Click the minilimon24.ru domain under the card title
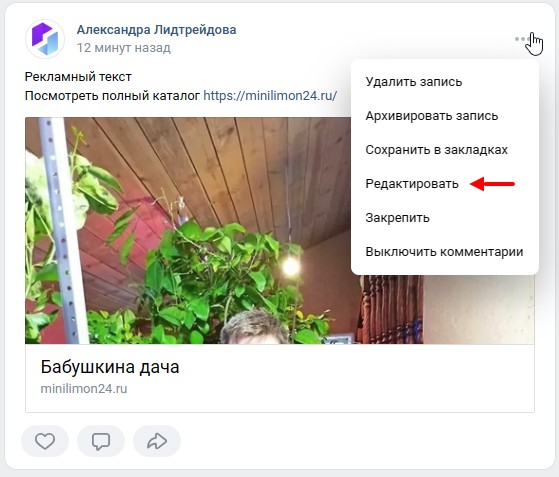The height and width of the screenshot is (477, 559). [84, 389]
